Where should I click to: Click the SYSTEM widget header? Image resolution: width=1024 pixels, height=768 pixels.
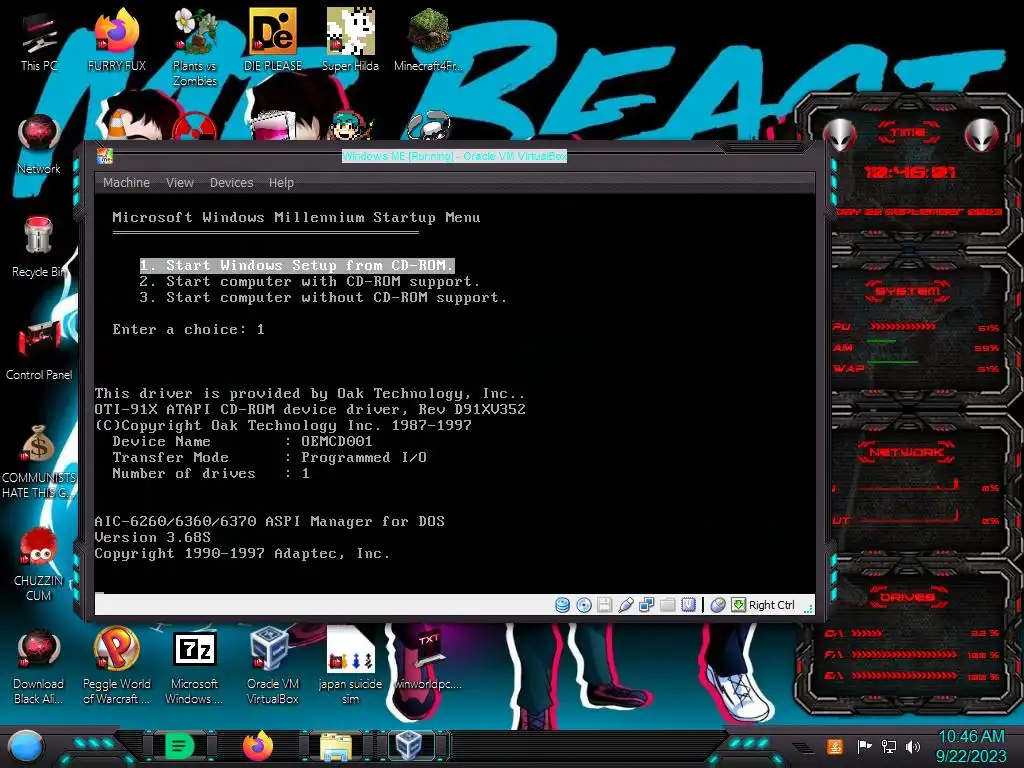908,291
